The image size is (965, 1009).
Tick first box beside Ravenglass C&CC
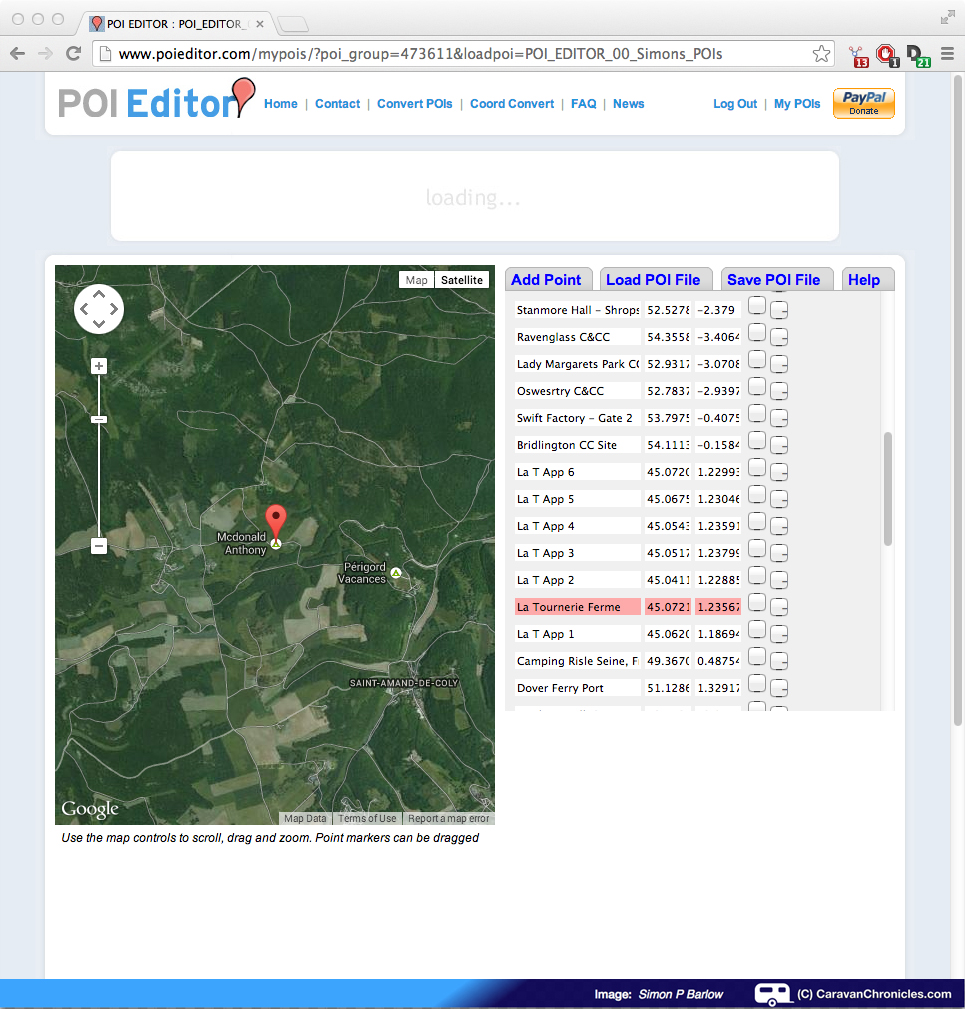[757, 332]
